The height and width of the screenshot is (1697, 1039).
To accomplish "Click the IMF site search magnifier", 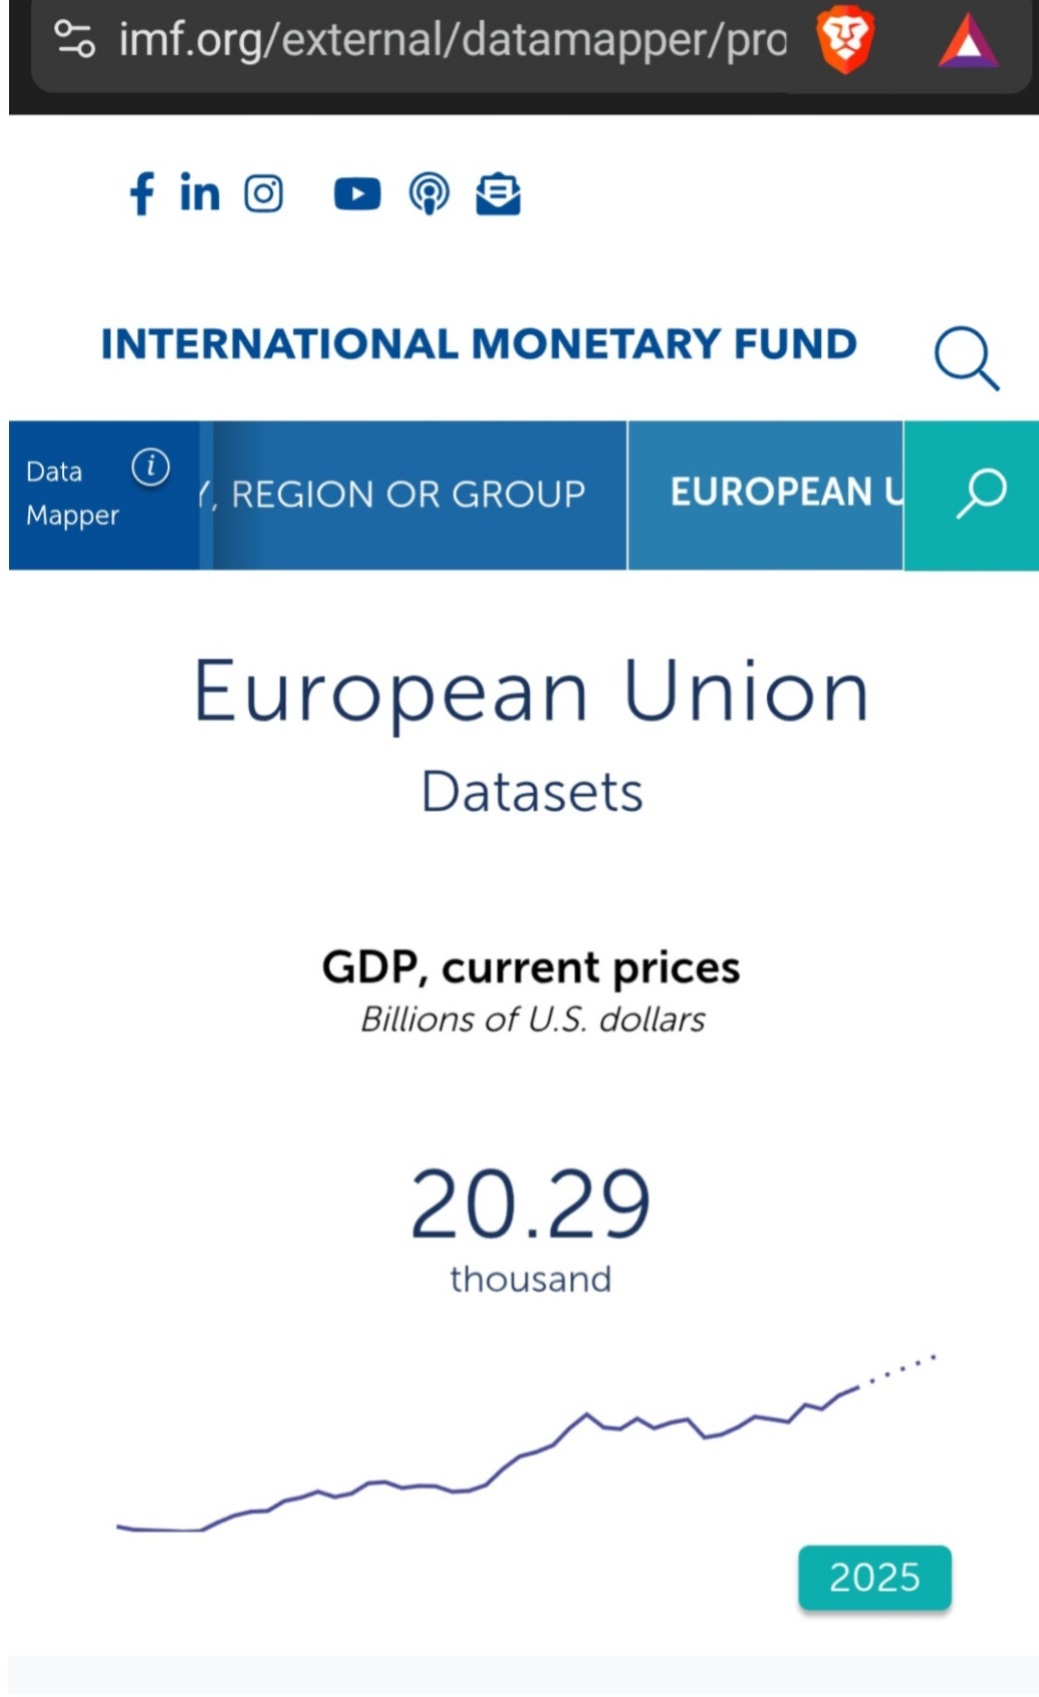I will coord(966,357).
